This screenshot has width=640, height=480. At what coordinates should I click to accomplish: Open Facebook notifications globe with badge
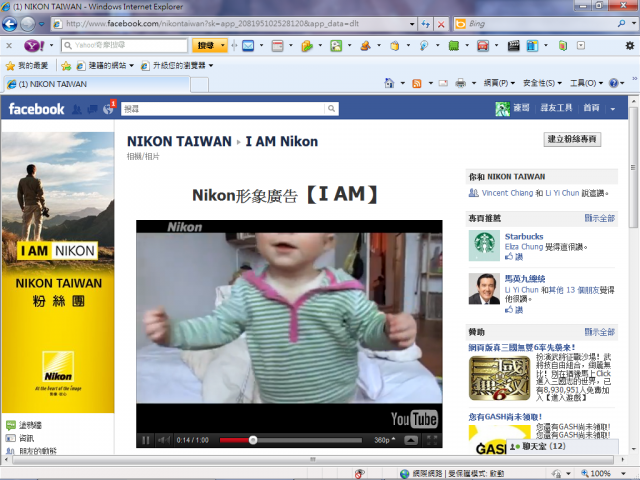109,109
